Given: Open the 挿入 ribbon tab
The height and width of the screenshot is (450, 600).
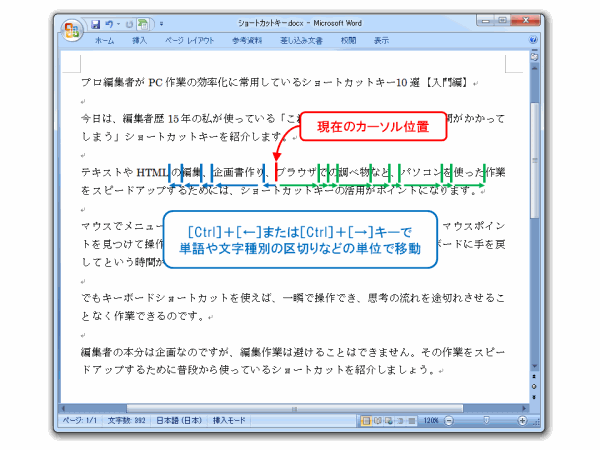Looking at the screenshot, I should (x=139, y=40).
